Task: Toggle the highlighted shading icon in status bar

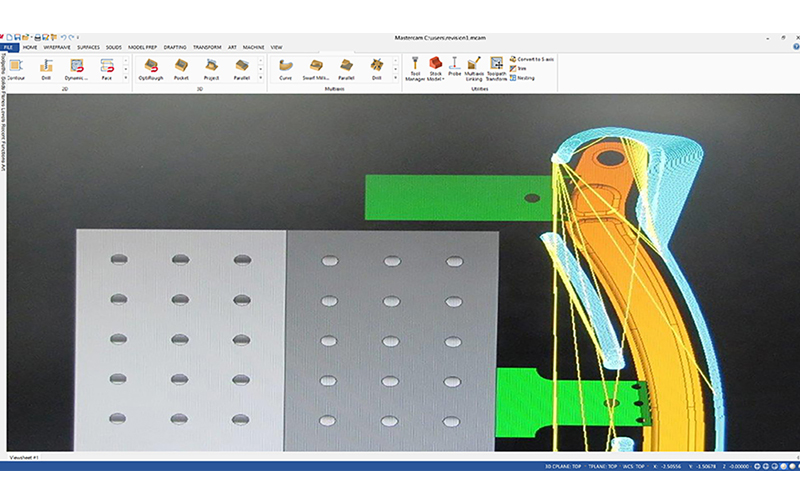Action: [783, 466]
